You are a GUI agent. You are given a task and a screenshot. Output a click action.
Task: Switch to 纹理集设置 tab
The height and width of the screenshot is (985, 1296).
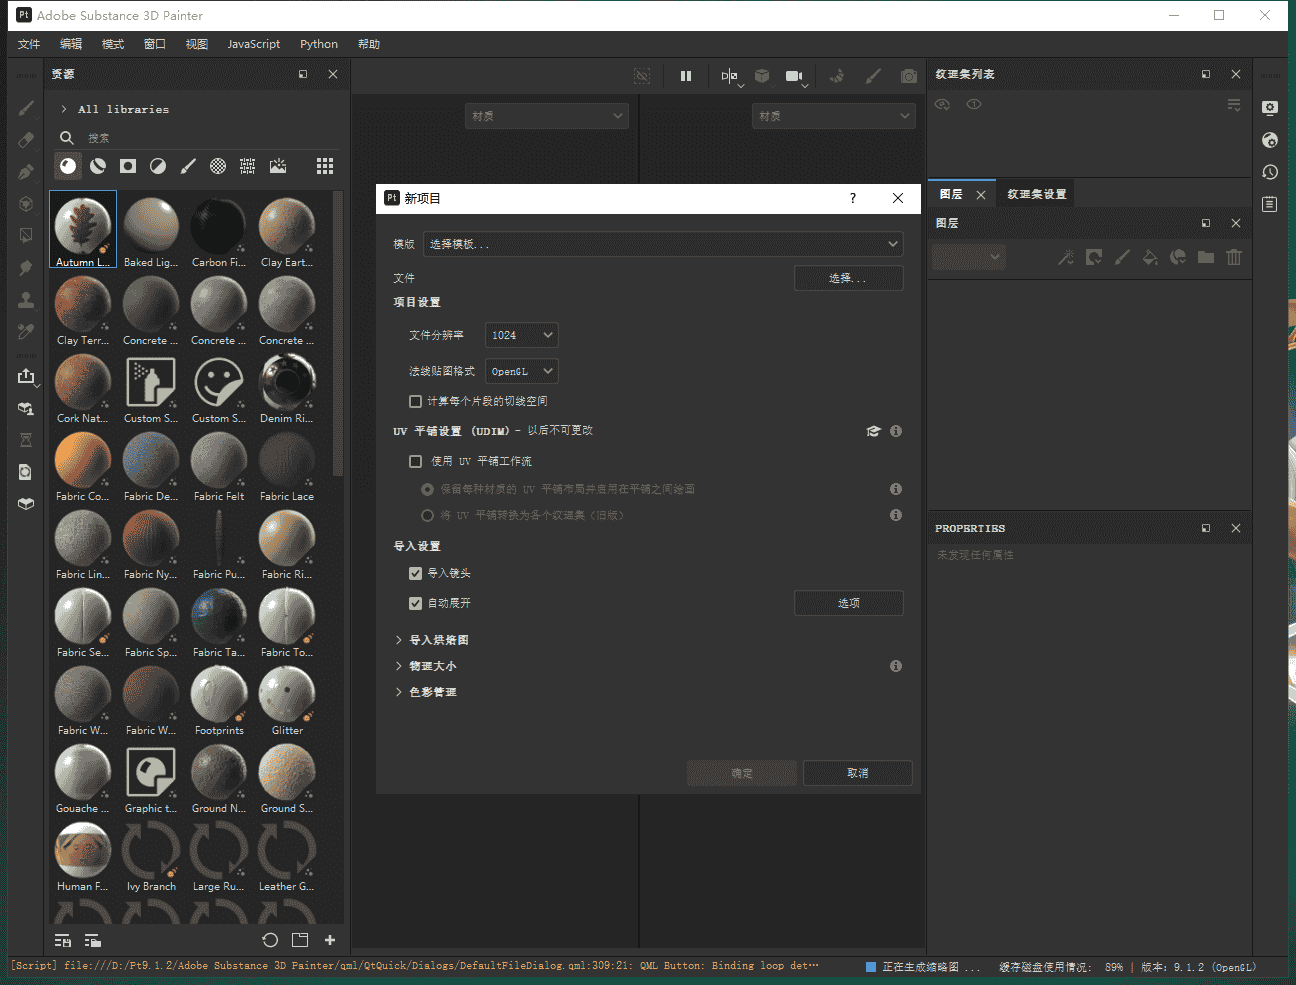(1036, 194)
